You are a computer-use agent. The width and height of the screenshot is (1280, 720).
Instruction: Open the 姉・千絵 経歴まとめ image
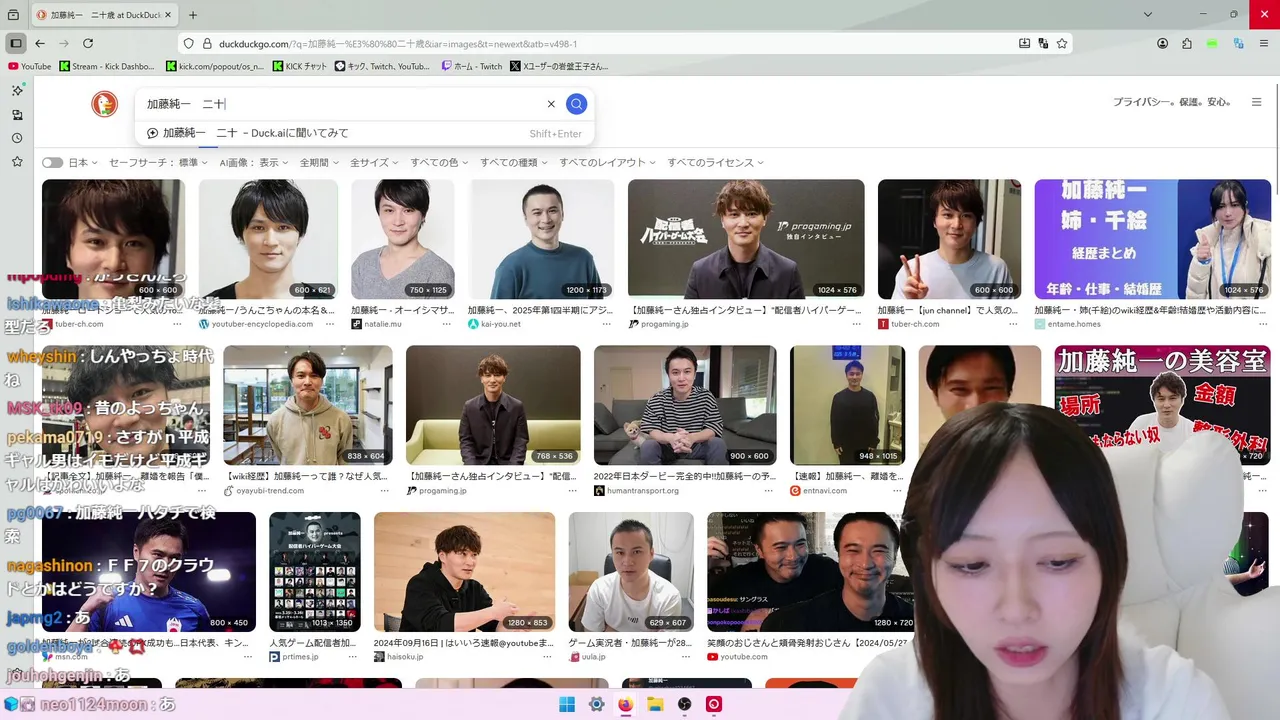(x=1153, y=239)
